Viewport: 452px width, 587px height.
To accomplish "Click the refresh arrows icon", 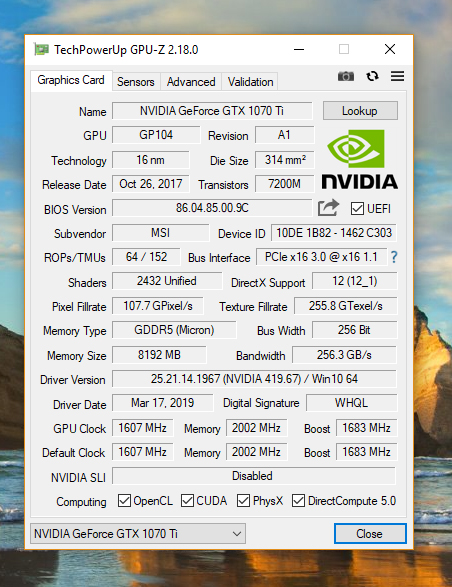I will tap(372, 76).
